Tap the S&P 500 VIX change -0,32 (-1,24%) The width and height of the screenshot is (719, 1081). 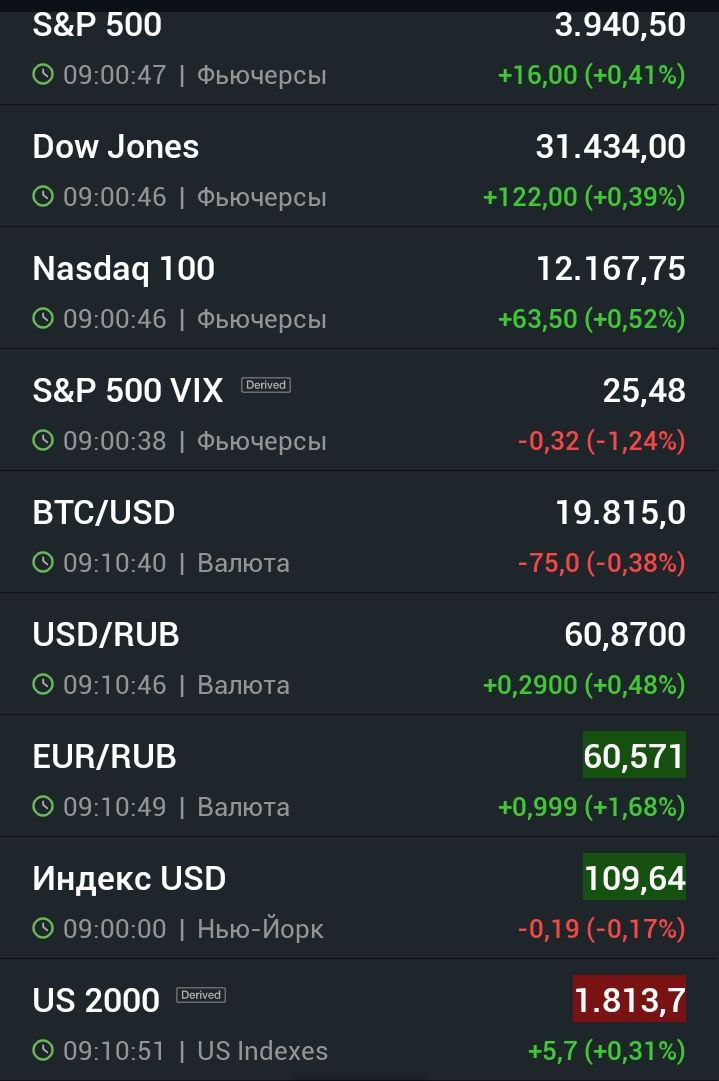pos(602,441)
